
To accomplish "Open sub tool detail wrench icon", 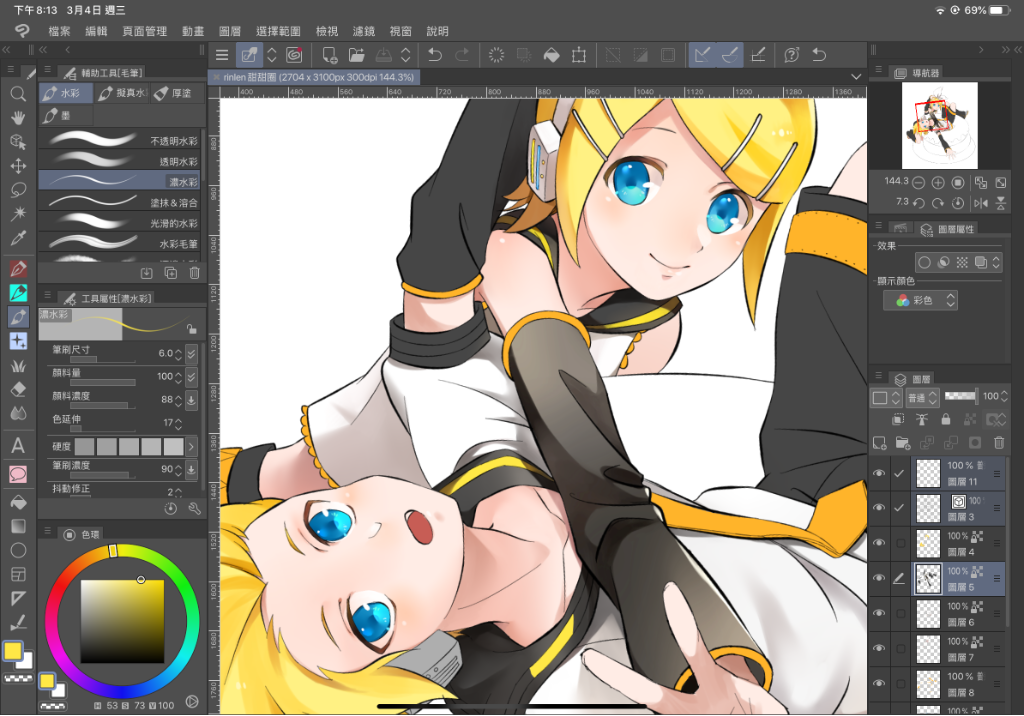I will (195, 508).
